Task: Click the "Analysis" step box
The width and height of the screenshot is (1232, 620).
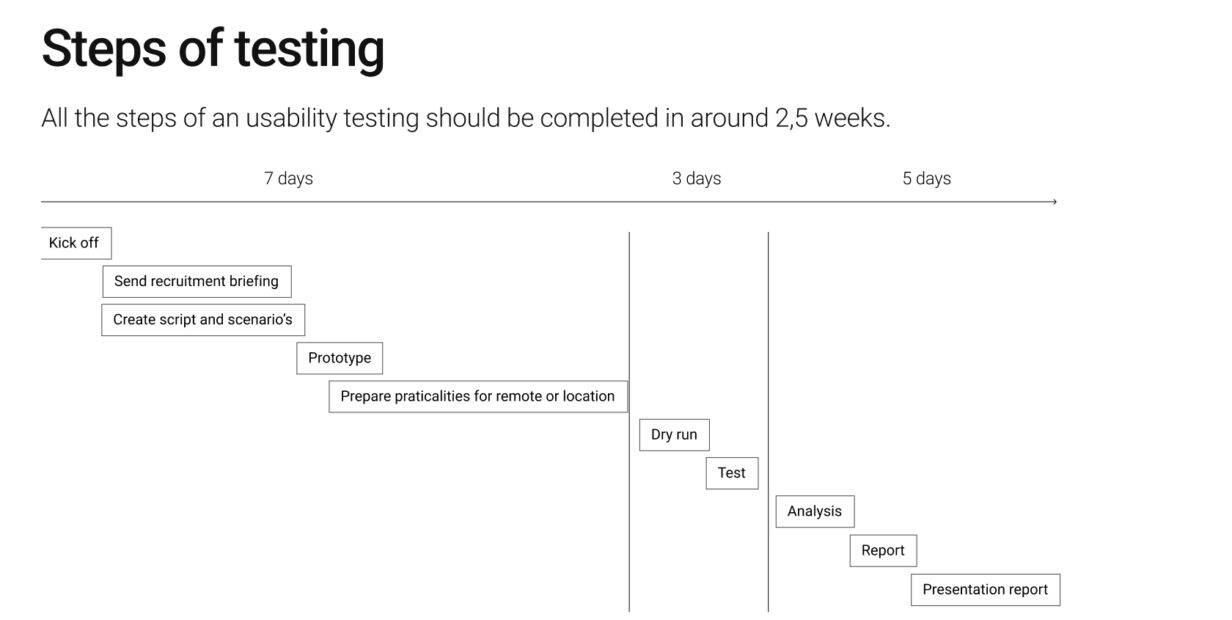Action: (x=814, y=511)
